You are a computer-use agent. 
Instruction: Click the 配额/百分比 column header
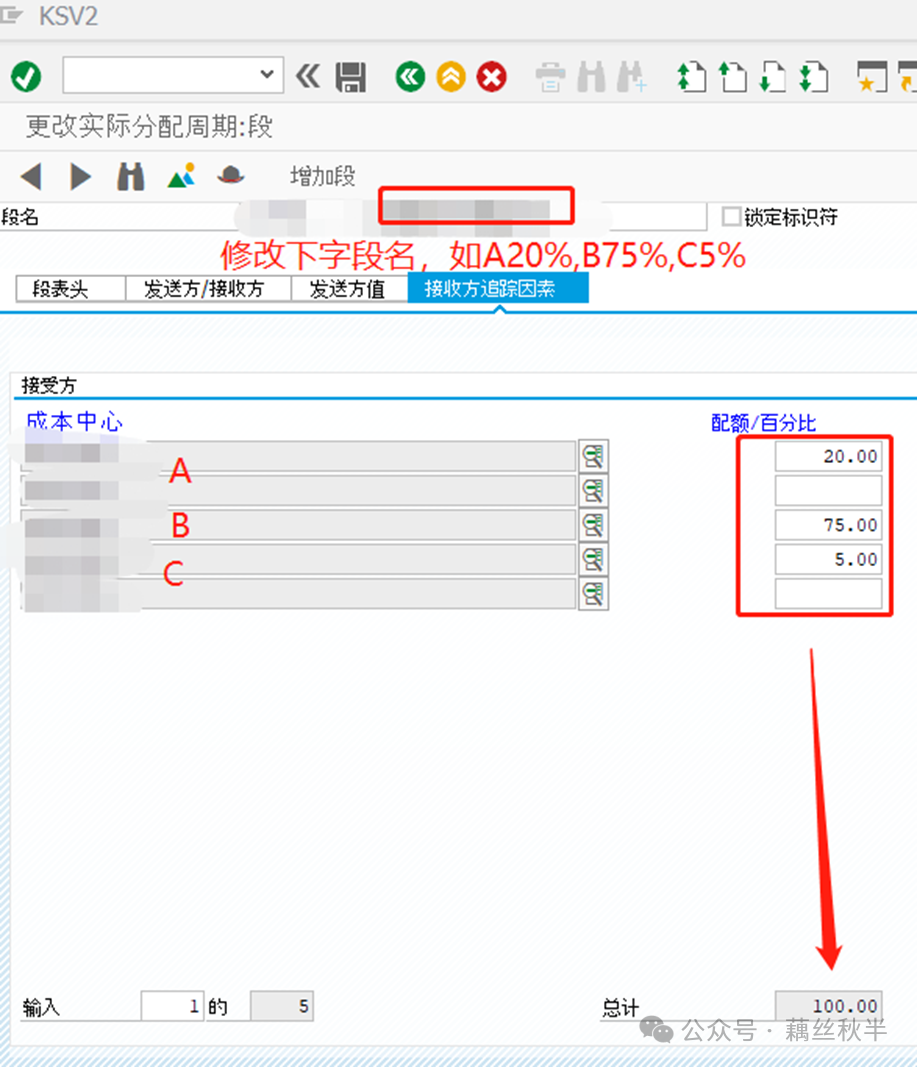pos(763,423)
